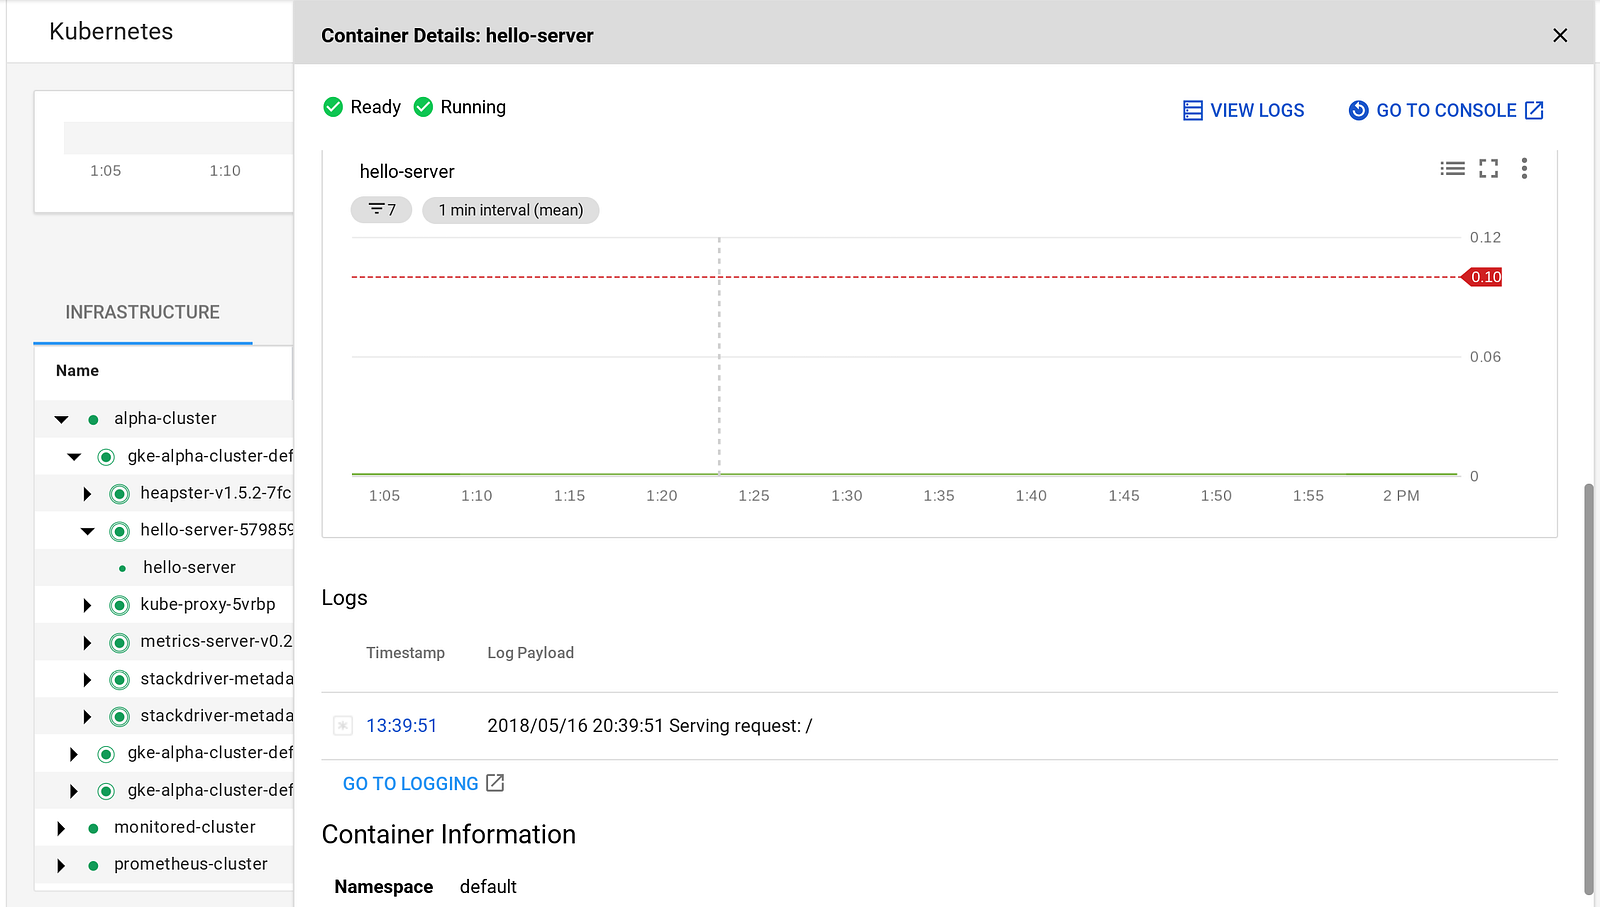
Task: Click the Kubernetes page title
Action: [x=111, y=32]
